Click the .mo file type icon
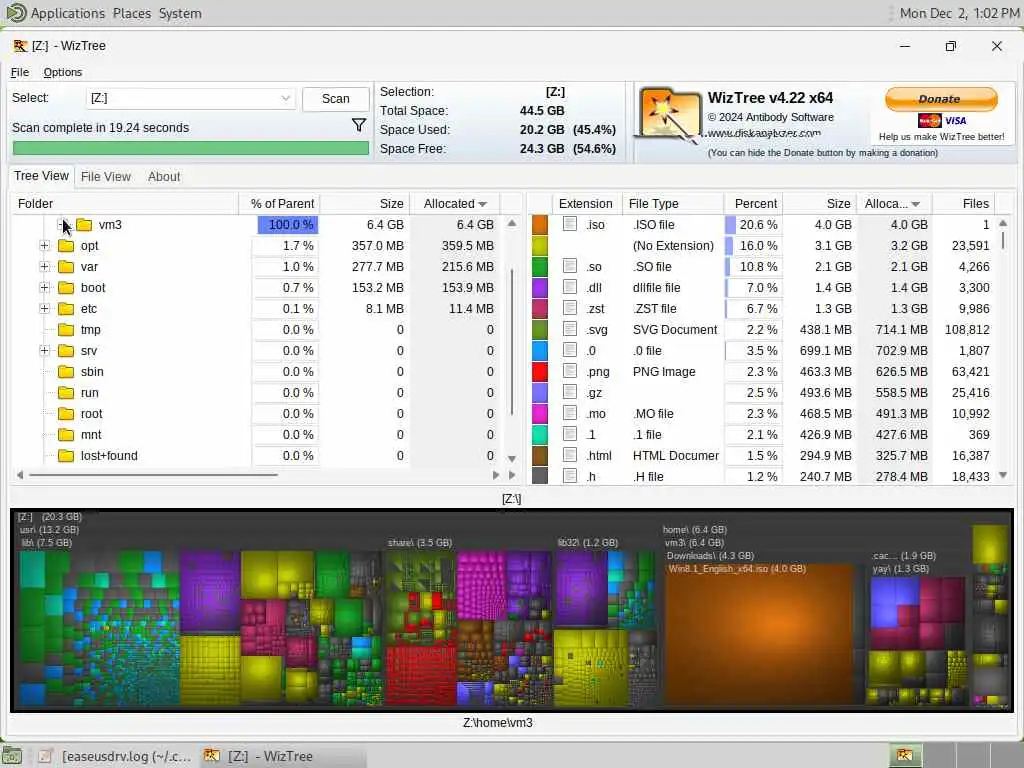The image size is (1024, 768). tap(570, 413)
